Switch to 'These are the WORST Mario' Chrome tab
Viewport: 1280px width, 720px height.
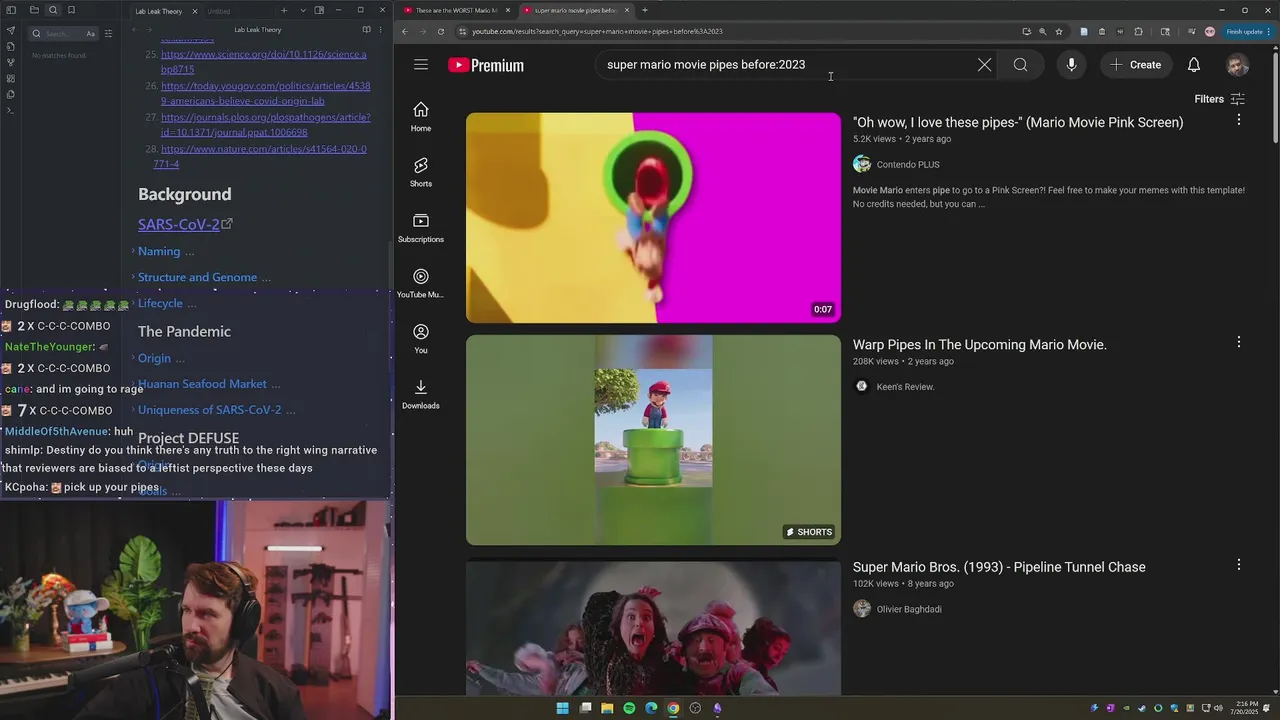pyautogui.click(x=457, y=10)
